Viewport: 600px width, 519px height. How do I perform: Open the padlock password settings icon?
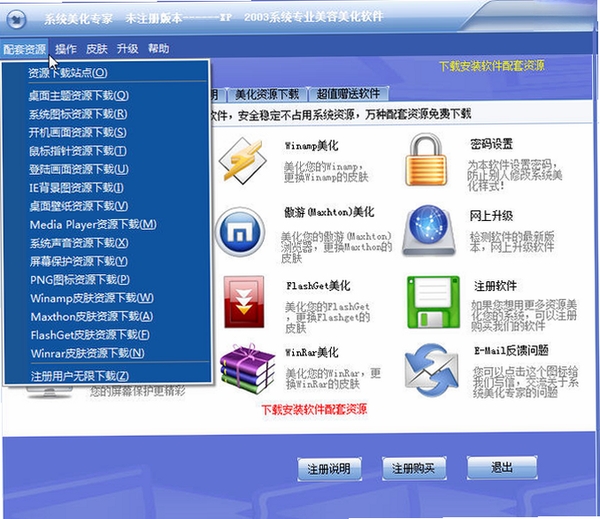[426, 159]
